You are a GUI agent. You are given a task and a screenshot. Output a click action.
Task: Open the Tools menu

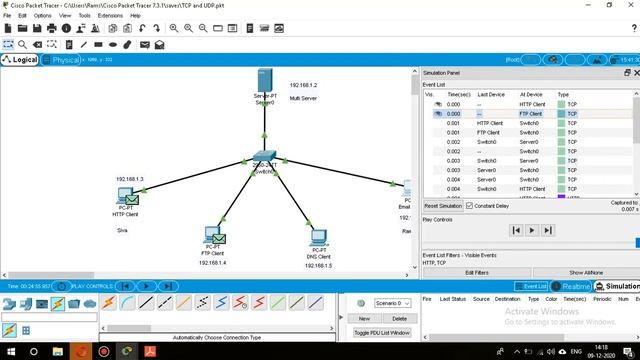tap(84, 16)
